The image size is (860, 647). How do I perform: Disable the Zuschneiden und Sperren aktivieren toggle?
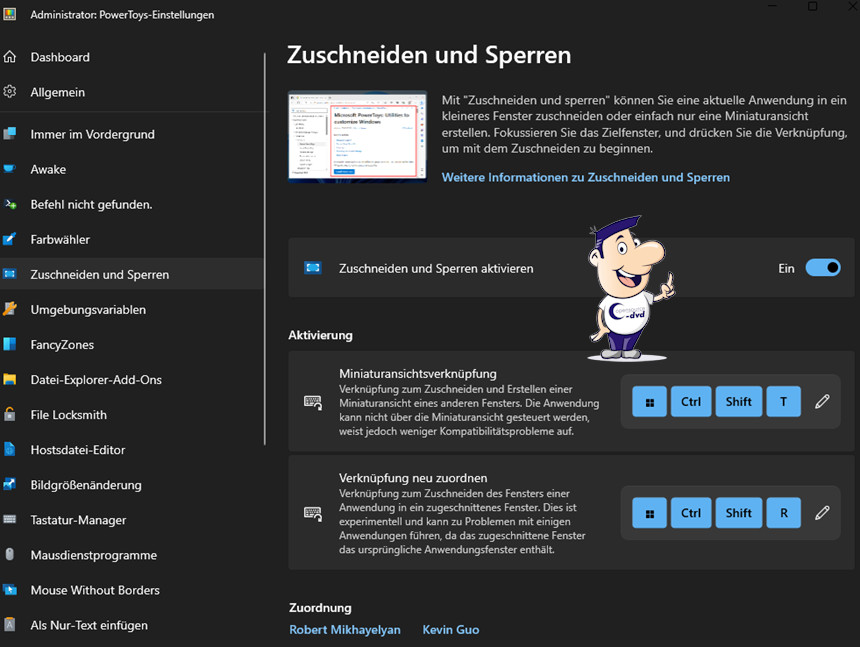coord(823,268)
